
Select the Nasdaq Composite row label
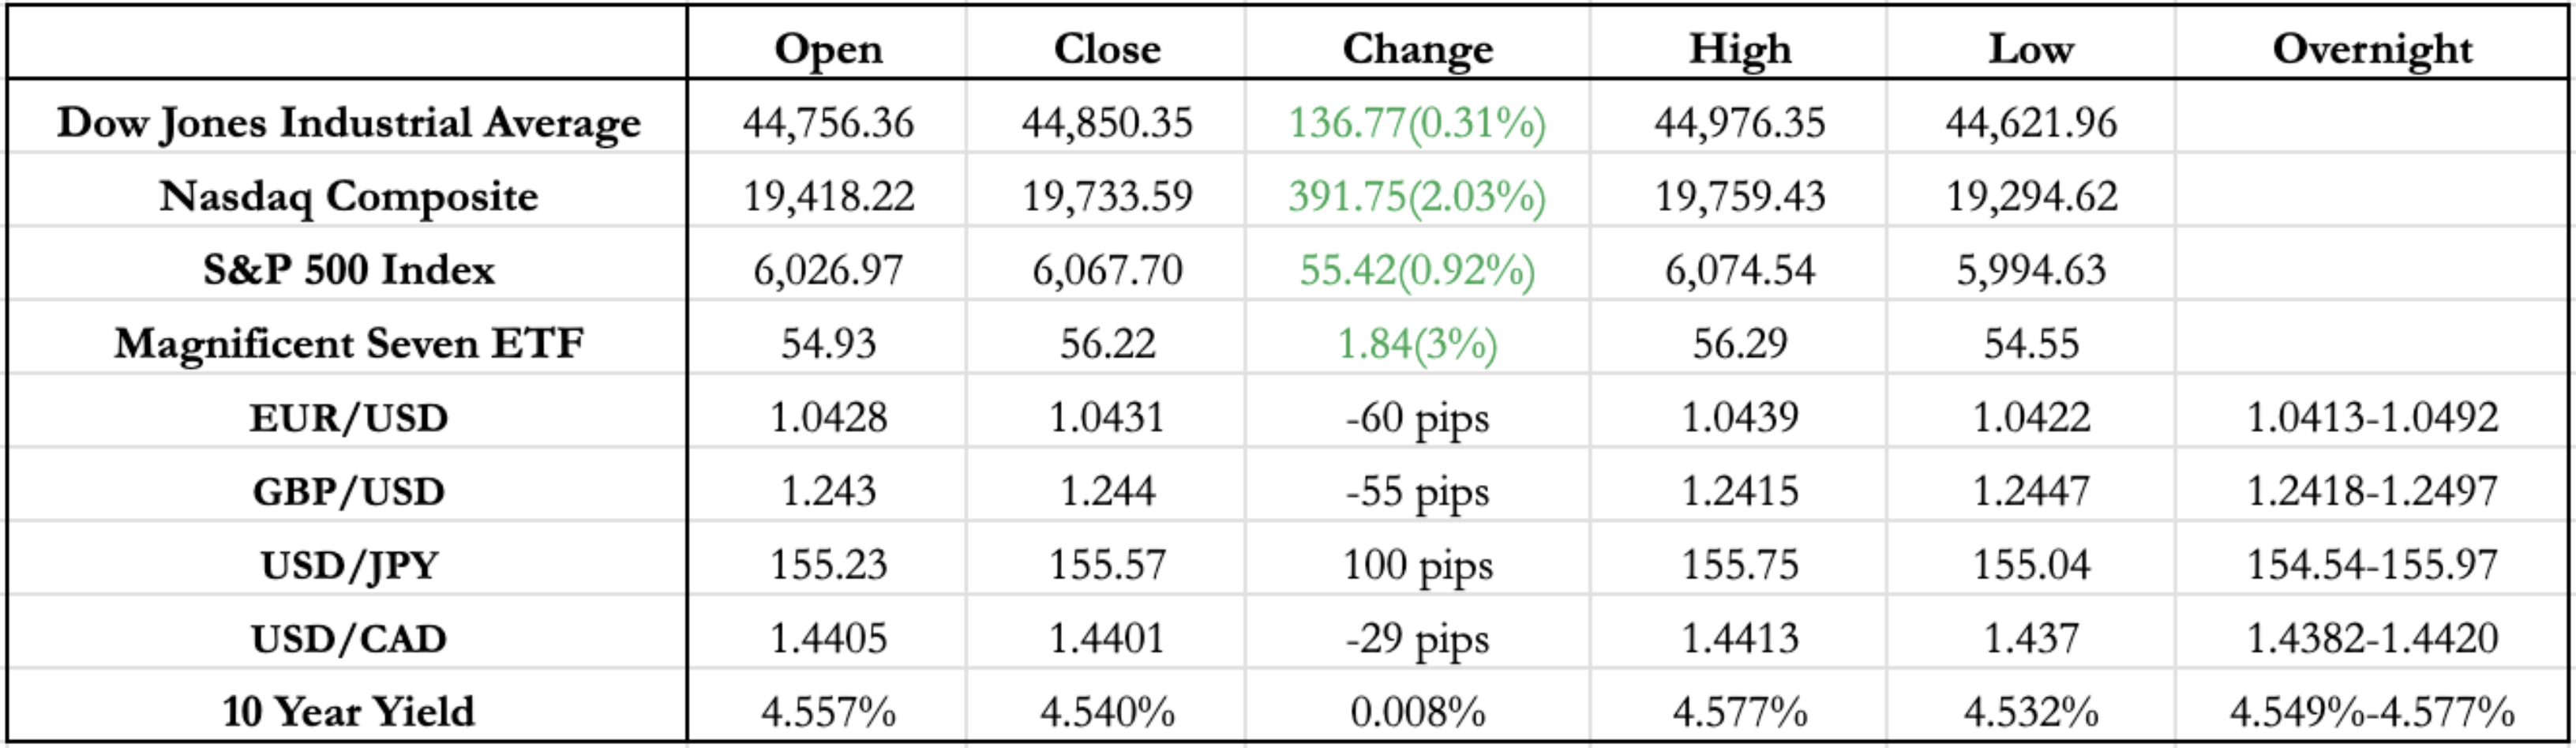[x=349, y=196]
